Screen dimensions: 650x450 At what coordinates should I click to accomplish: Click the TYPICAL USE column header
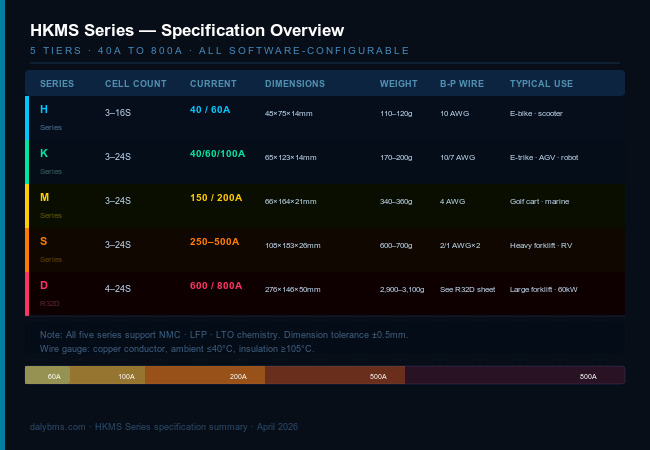pyautogui.click(x=541, y=83)
